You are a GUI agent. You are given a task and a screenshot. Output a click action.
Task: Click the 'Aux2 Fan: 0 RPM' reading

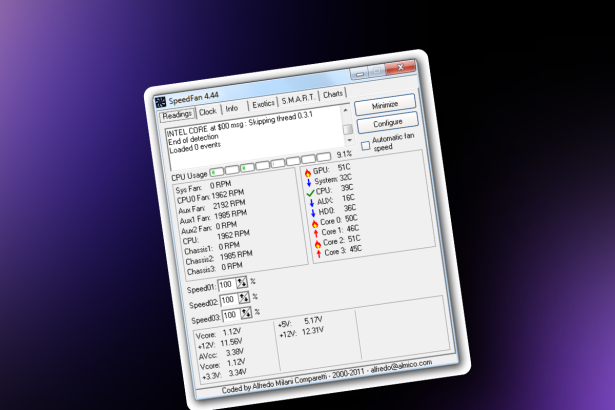tap(209, 228)
